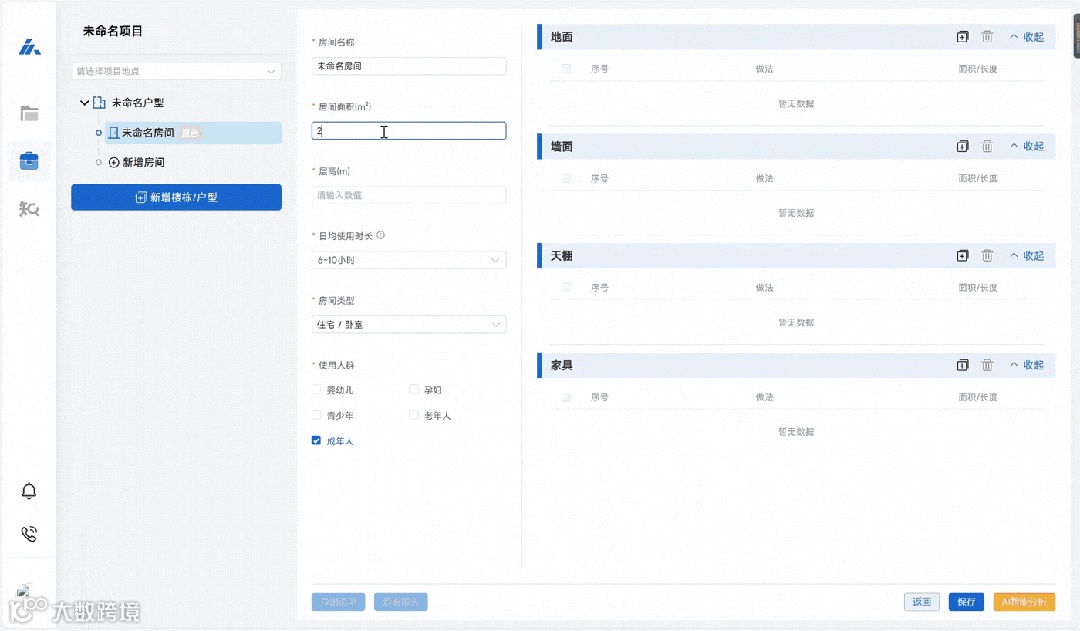The image size is (1080, 631).
Task: Collapse the 未命名户型 tree node
Action: pos(84,103)
